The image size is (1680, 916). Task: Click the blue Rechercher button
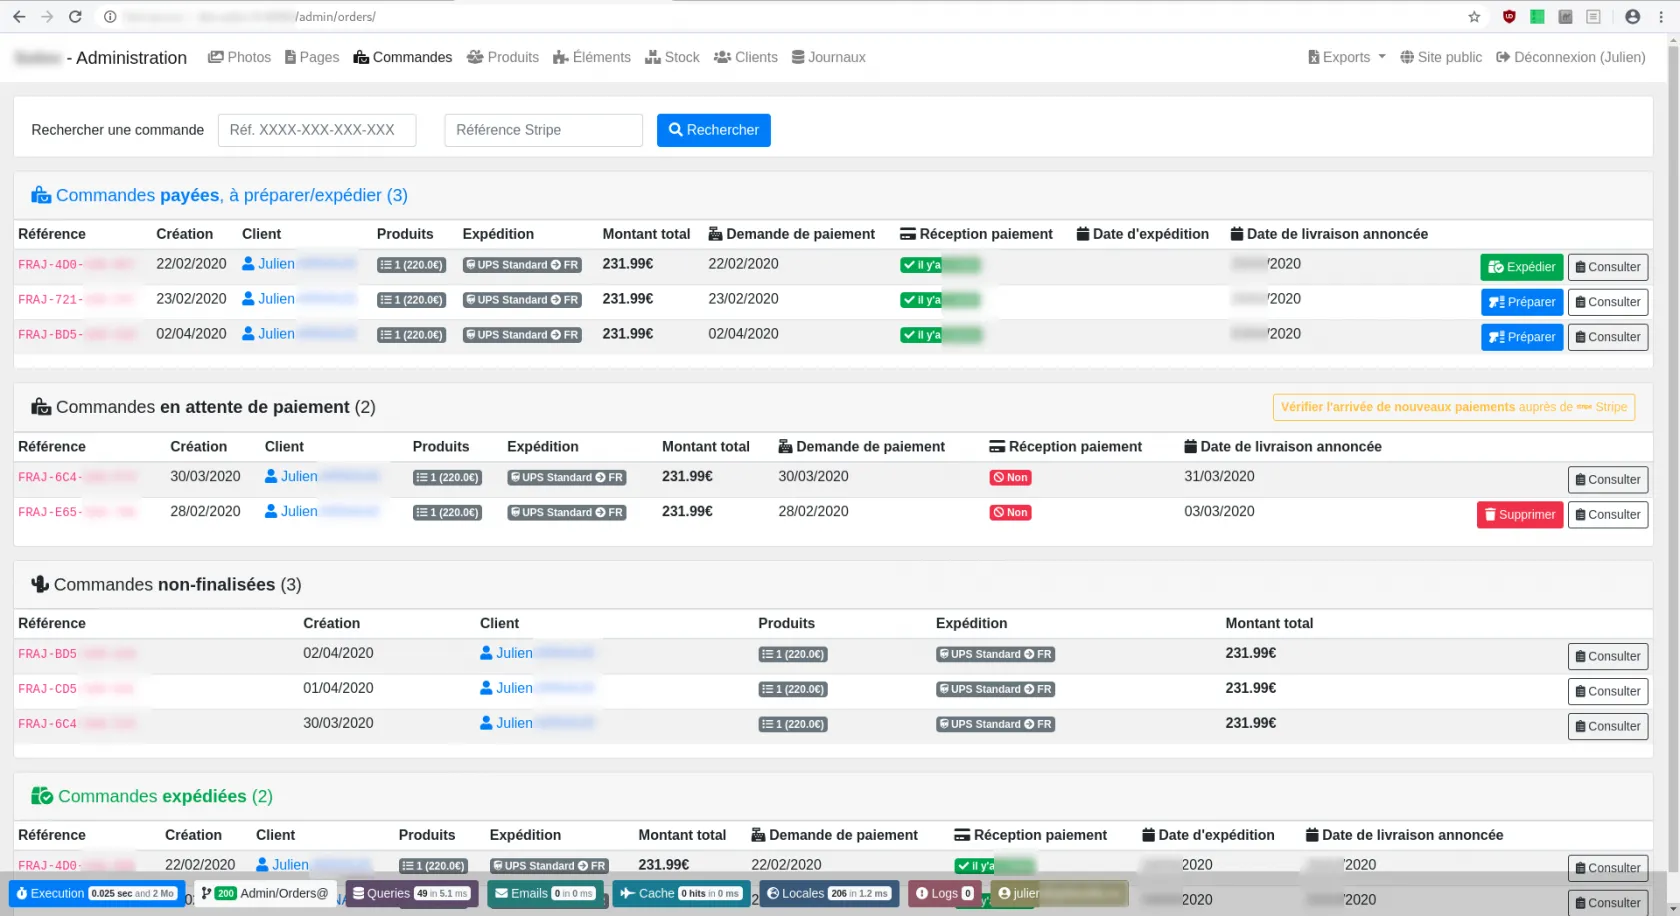[713, 130]
